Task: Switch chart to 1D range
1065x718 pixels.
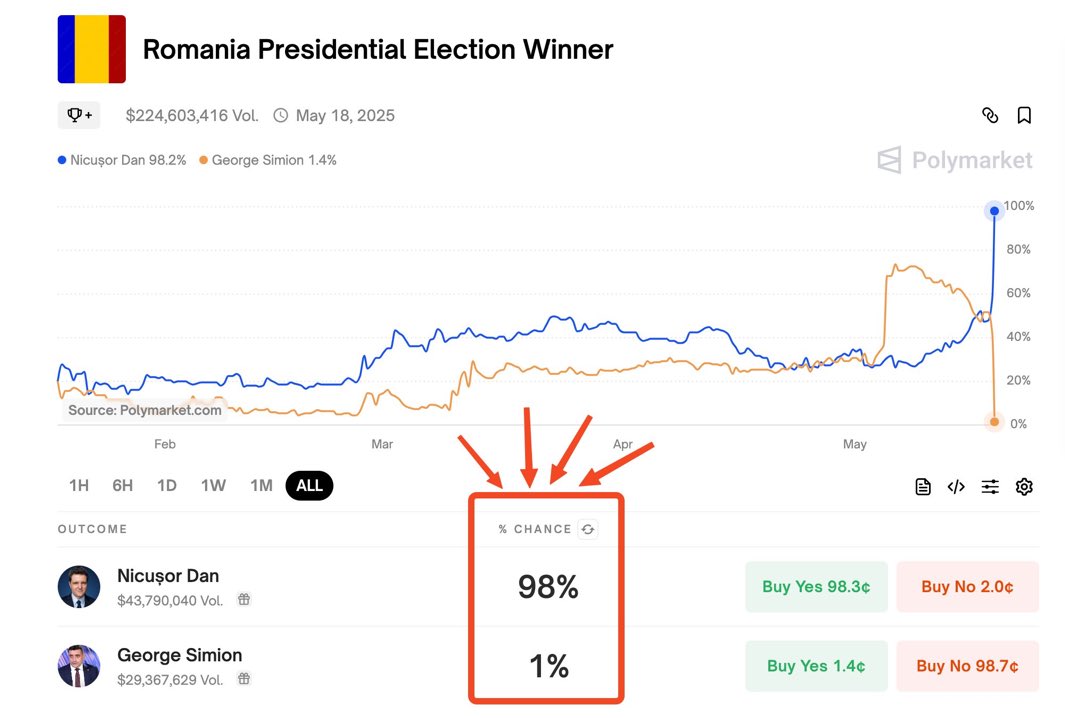Action: pyautogui.click(x=167, y=486)
